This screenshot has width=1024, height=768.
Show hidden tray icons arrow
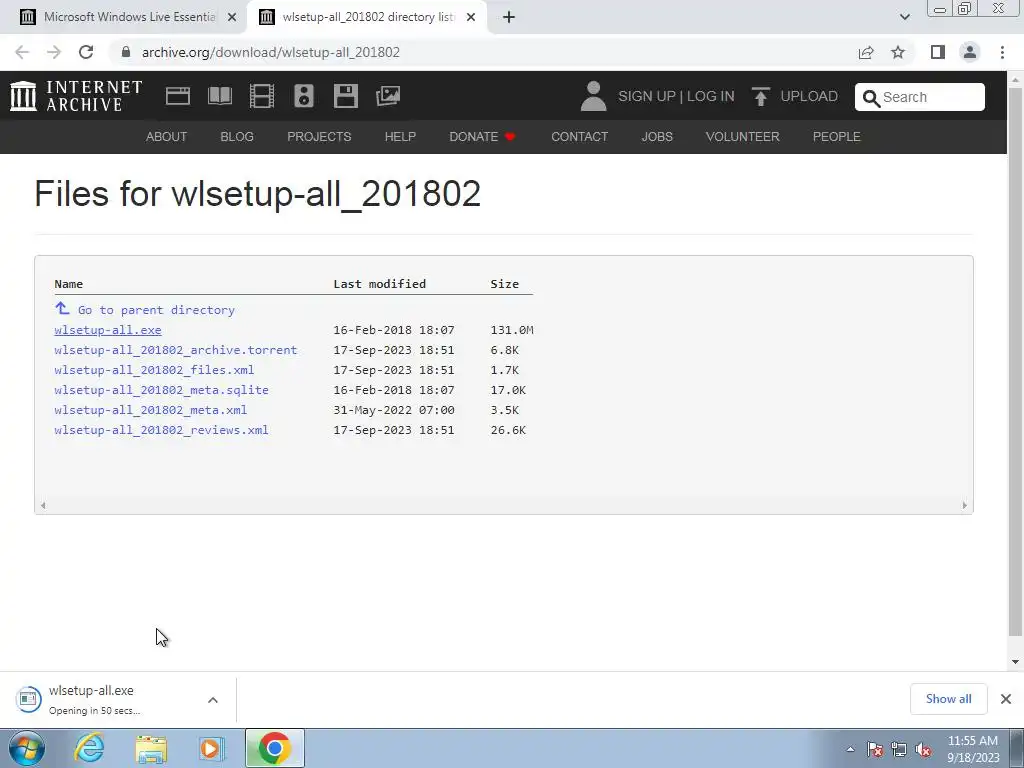[x=850, y=750]
